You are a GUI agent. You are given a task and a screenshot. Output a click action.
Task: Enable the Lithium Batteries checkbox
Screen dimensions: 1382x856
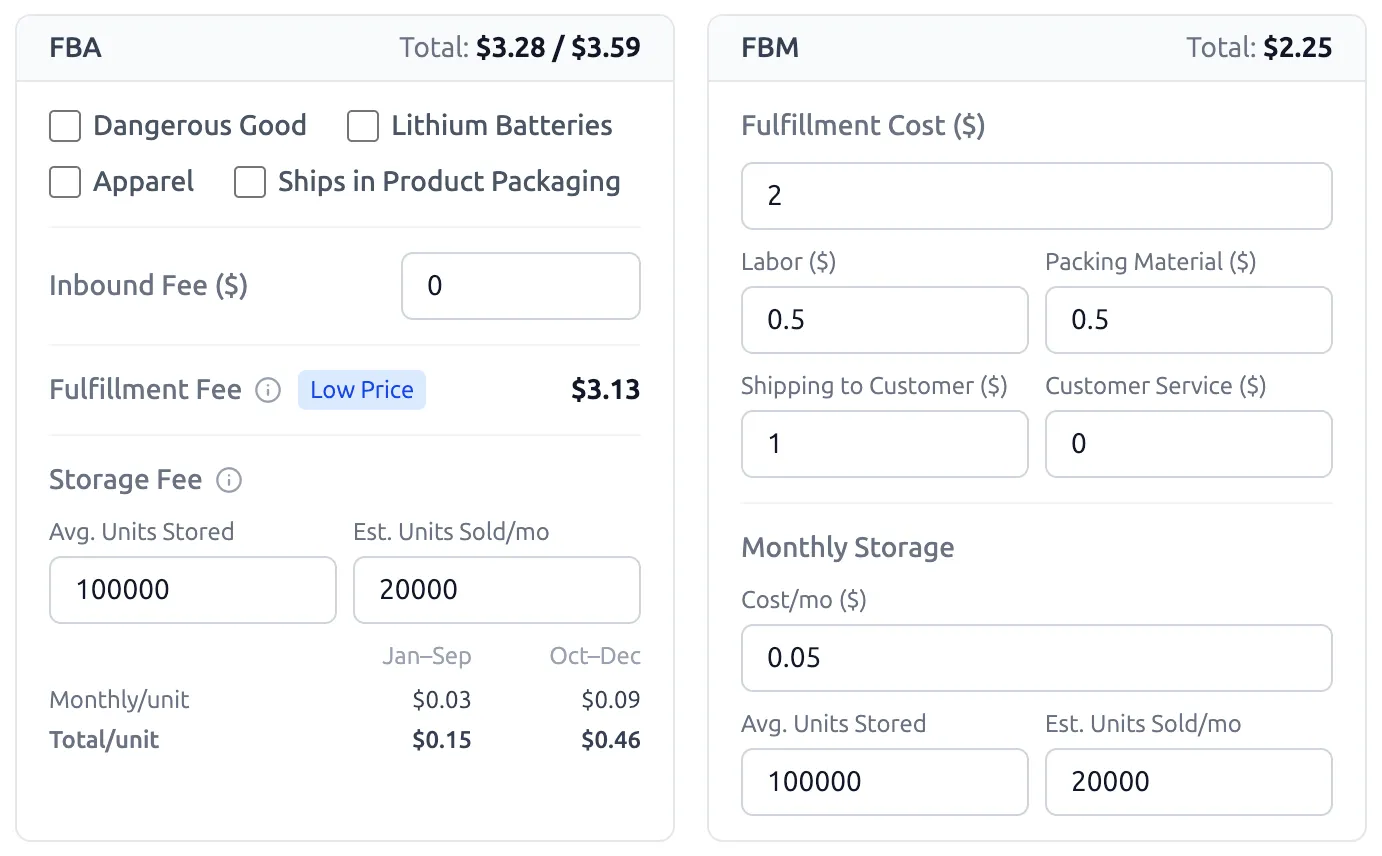[363, 126]
